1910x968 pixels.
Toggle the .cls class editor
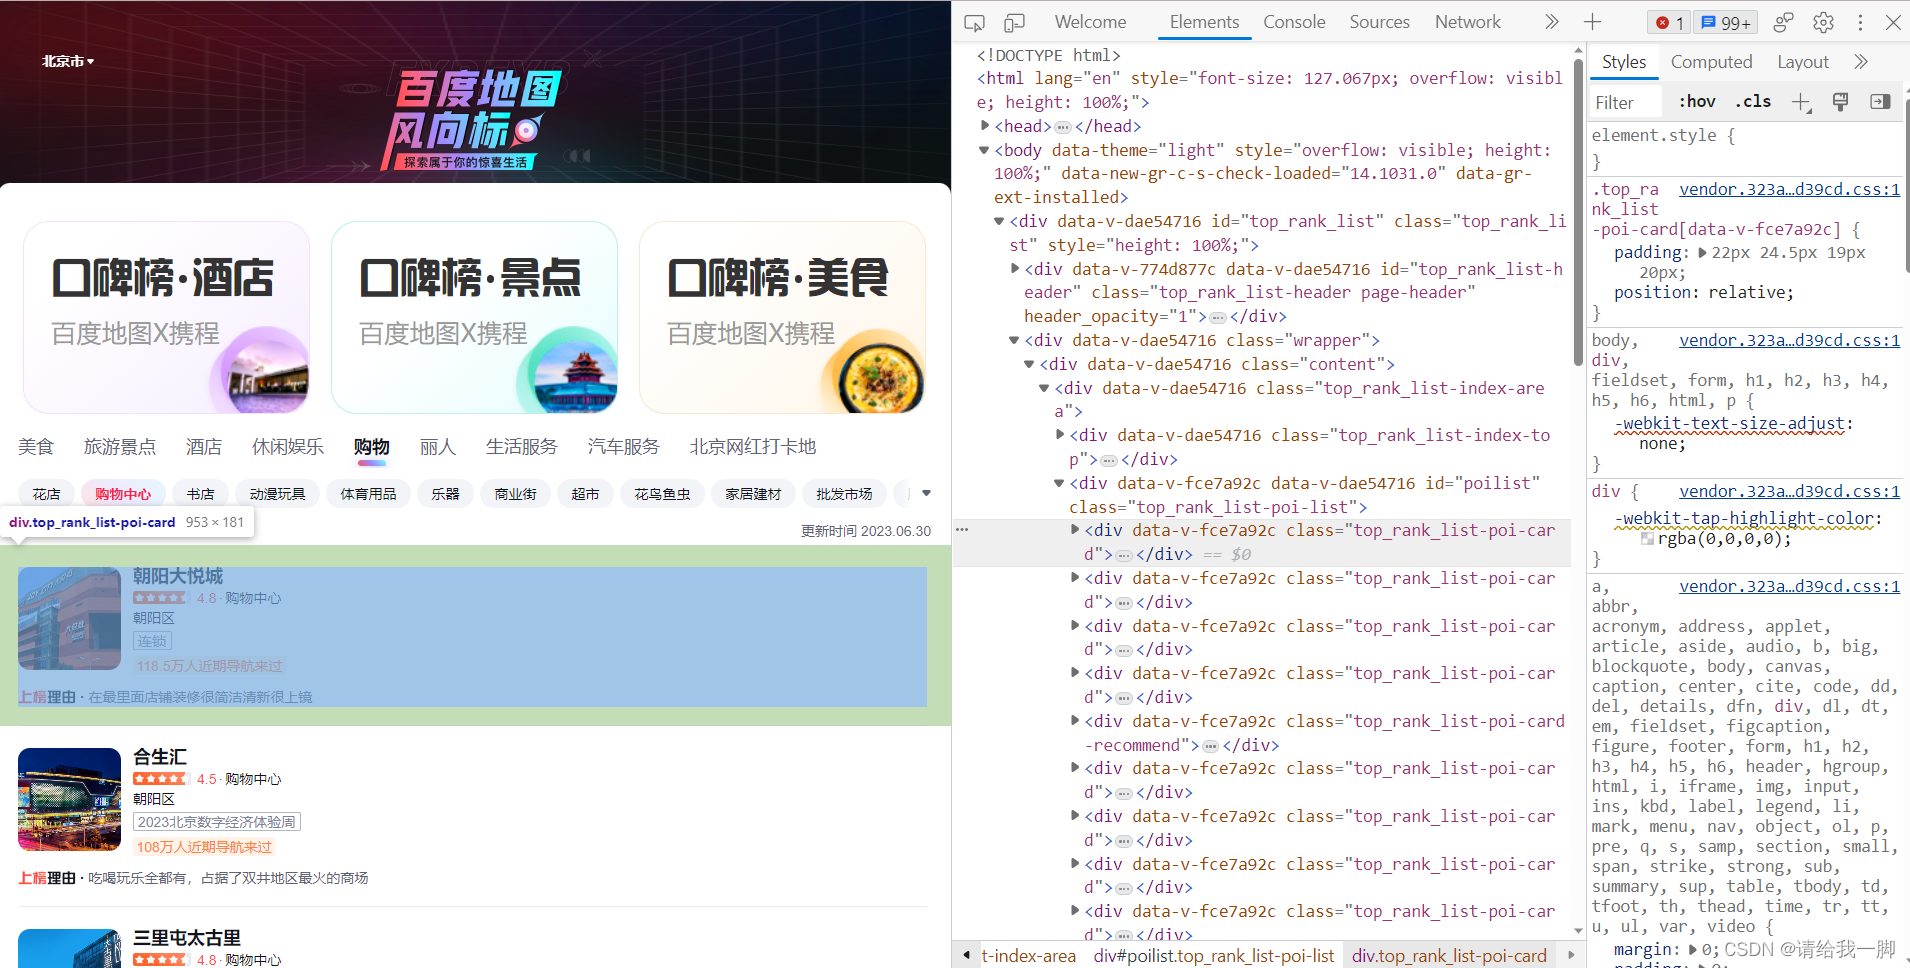click(1753, 101)
